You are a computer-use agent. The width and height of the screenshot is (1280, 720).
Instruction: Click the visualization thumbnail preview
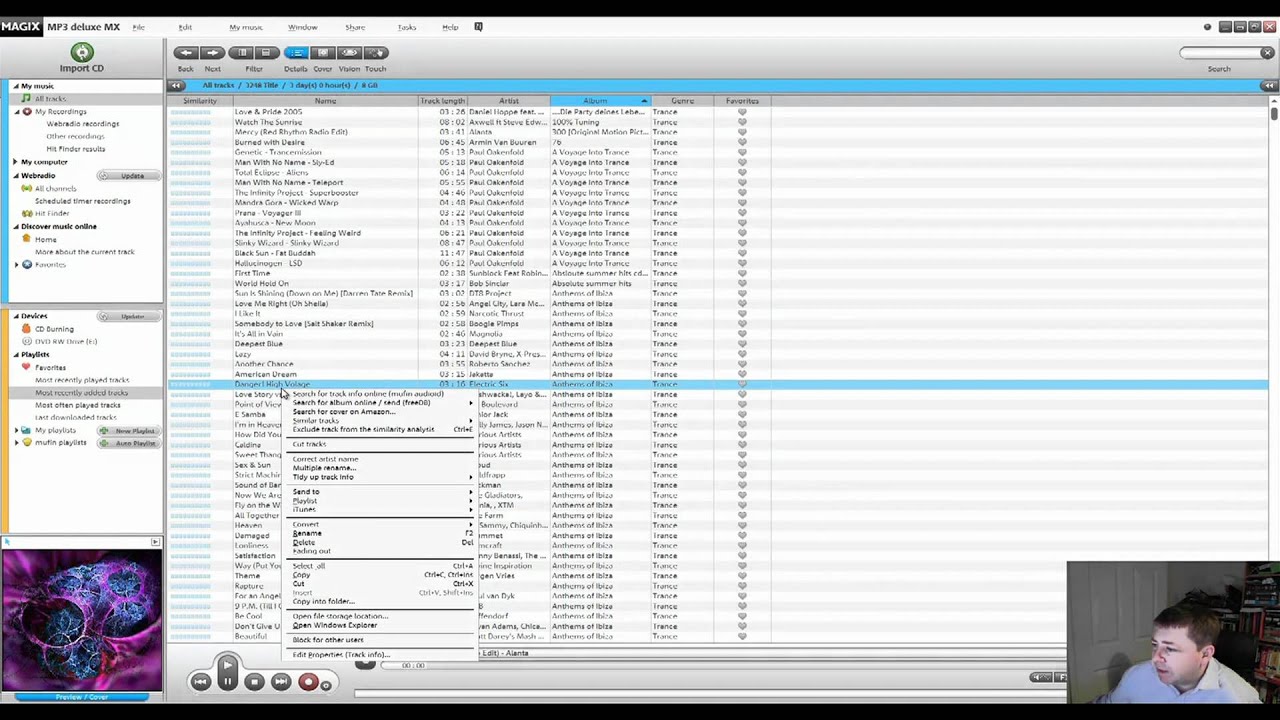coord(82,620)
